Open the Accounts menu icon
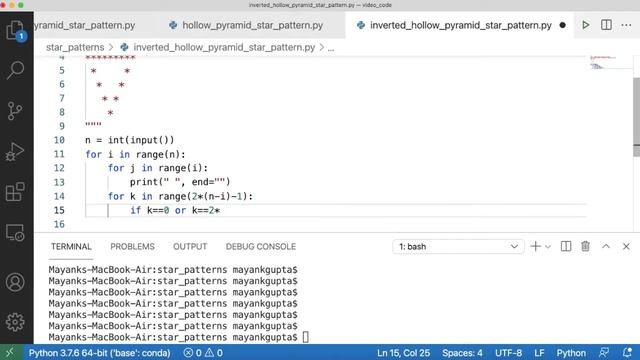The image size is (640, 360). pos(15,282)
